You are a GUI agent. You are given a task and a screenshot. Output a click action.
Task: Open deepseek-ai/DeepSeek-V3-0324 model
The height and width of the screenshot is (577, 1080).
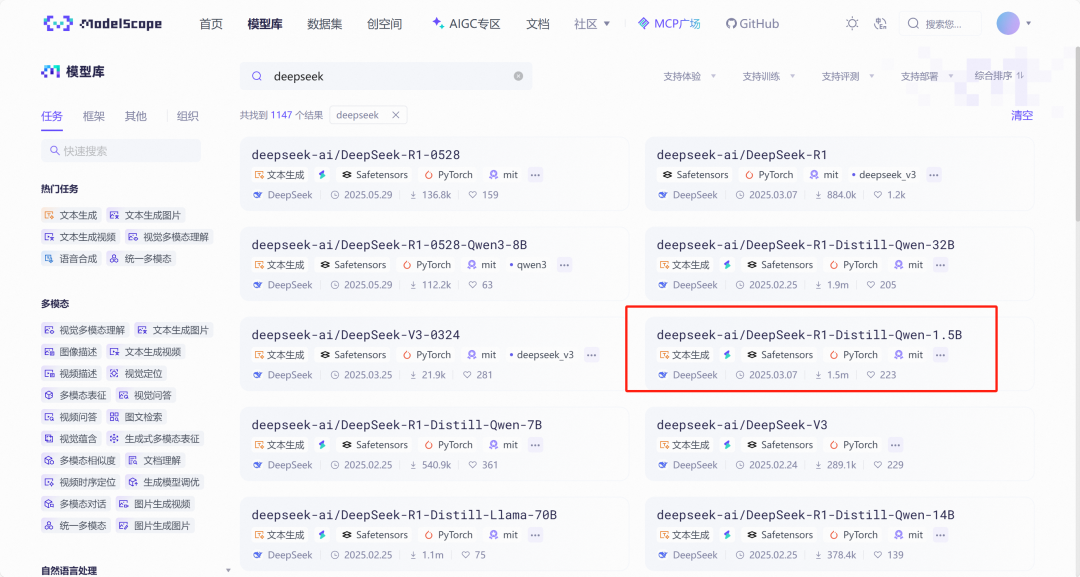click(355, 335)
